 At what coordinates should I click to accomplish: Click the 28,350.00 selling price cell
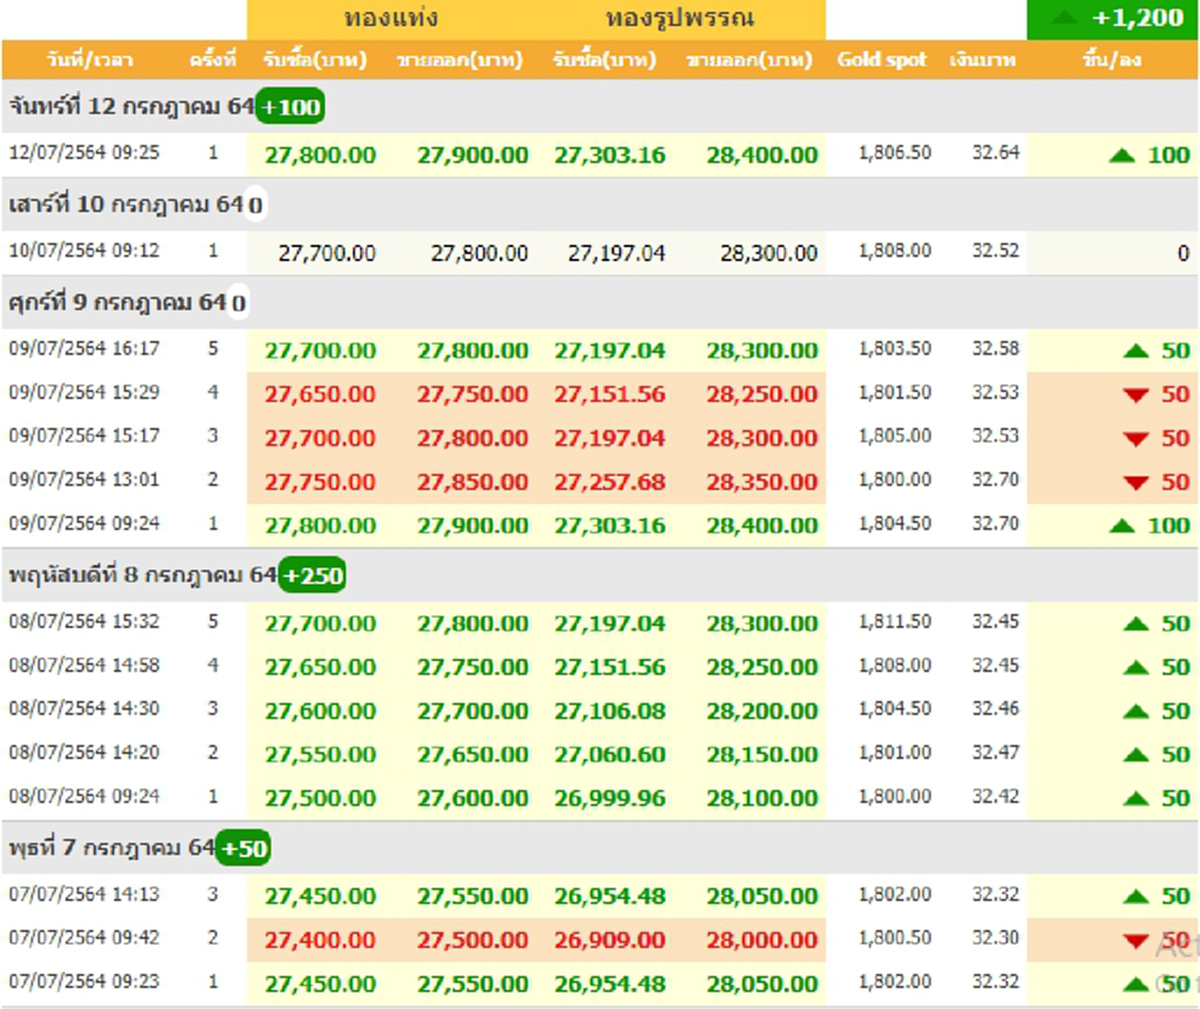(x=762, y=482)
